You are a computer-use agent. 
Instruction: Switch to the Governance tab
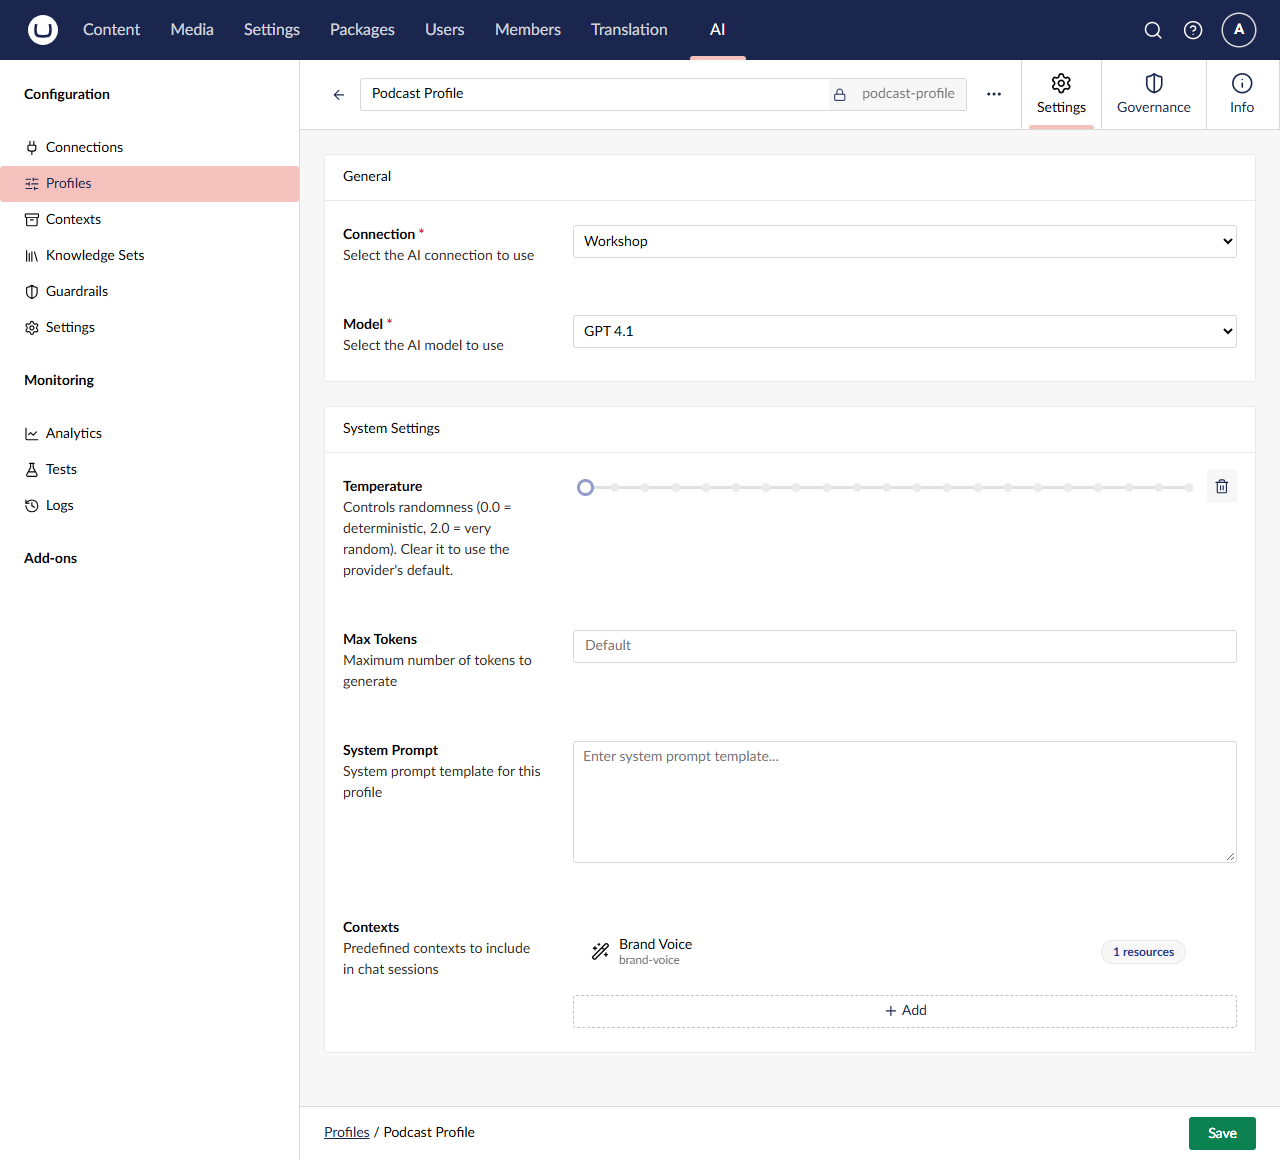click(1154, 95)
